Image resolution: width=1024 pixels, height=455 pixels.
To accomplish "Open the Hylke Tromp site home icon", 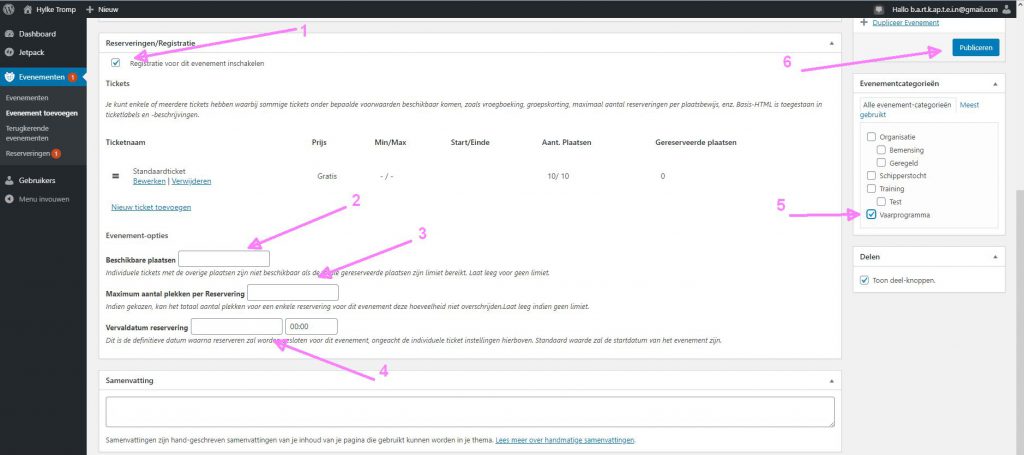I will [29, 9].
